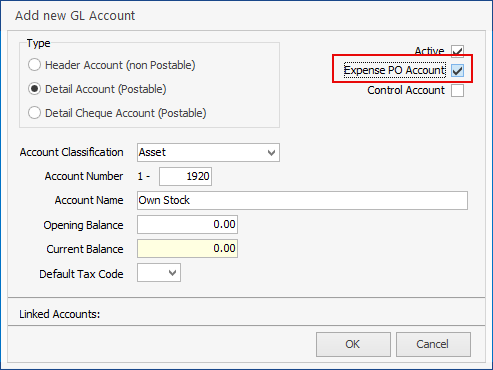The image size is (493, 370).
Task: Click the '1 -' account number prefix
Action: pos(144,176)
